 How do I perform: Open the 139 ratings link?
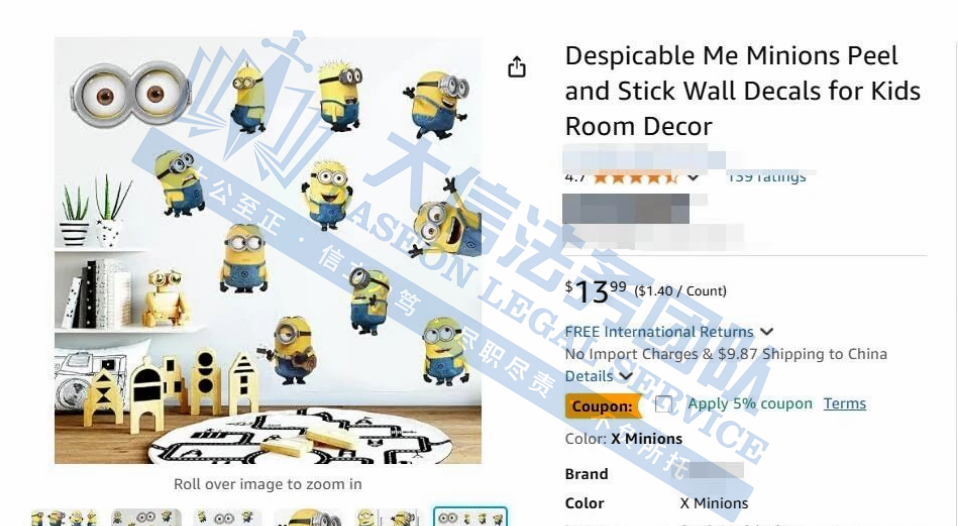pyautogui.click(x=767, y=178)
